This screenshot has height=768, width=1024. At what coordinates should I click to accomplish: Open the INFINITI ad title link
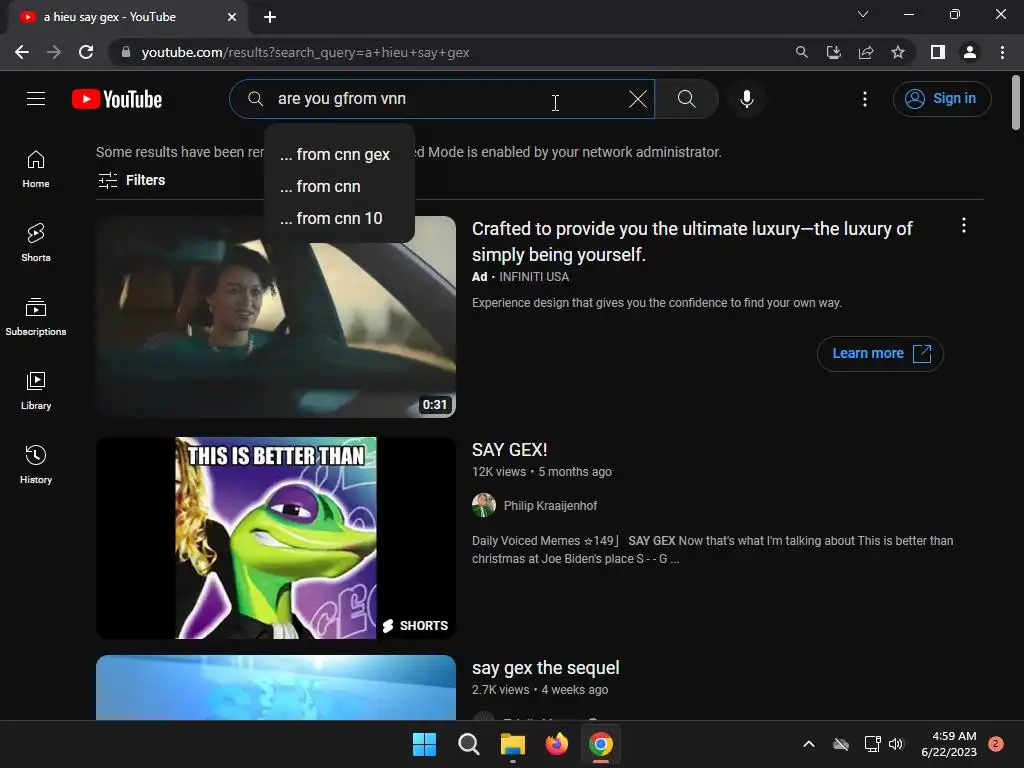click(x=692, y=242)
